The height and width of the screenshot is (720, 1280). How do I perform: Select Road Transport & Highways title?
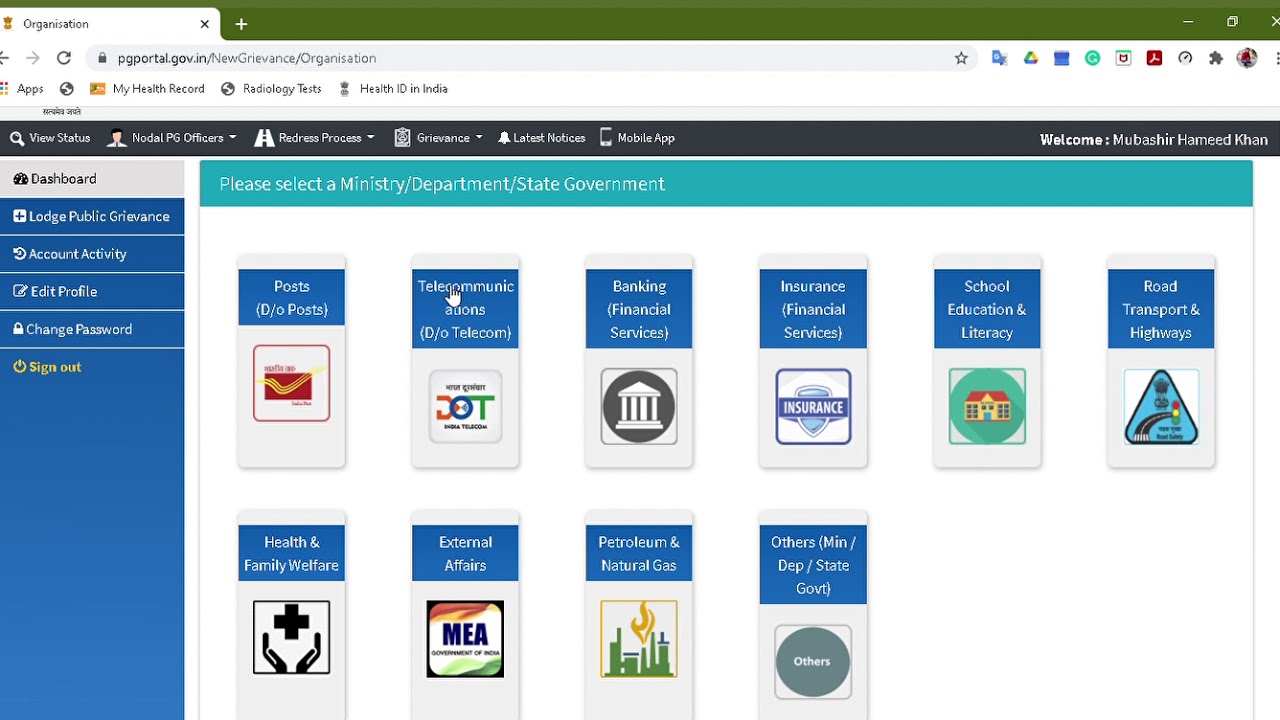(1161, 309)
